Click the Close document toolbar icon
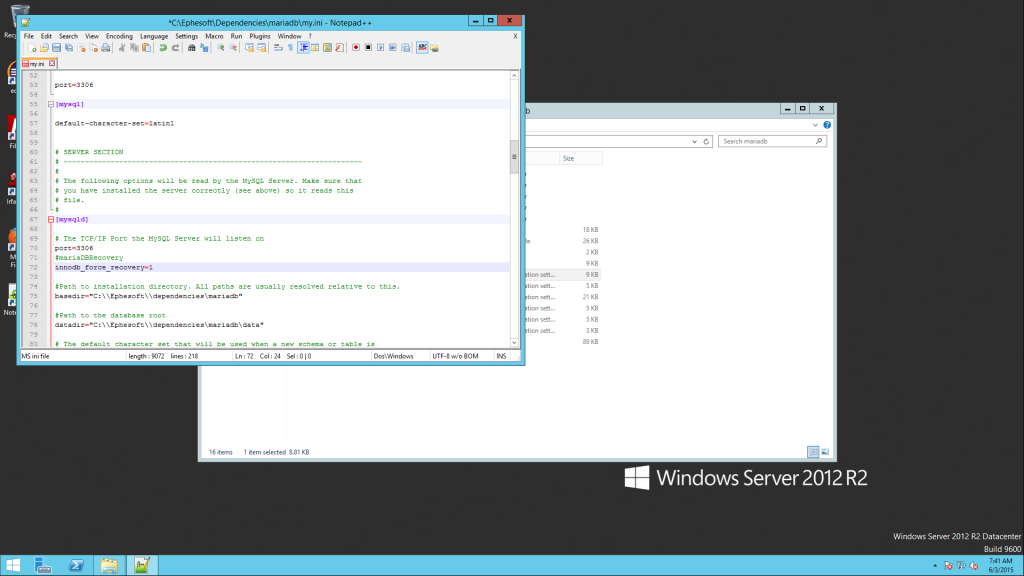The height and width of the screenshot is (576, 1024). (x=81, y=48)
